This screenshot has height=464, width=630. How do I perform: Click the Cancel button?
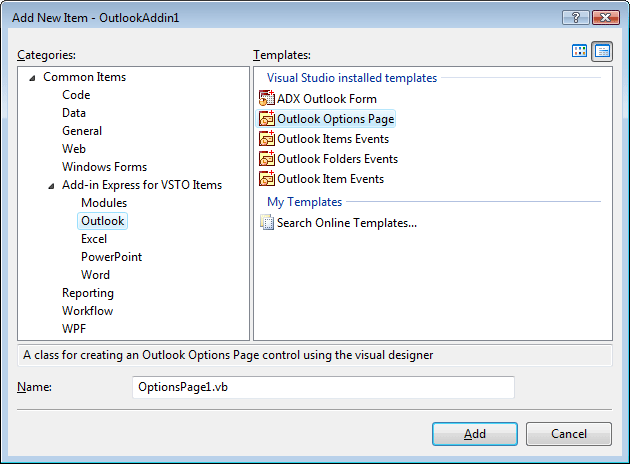(x=569, y=434)
